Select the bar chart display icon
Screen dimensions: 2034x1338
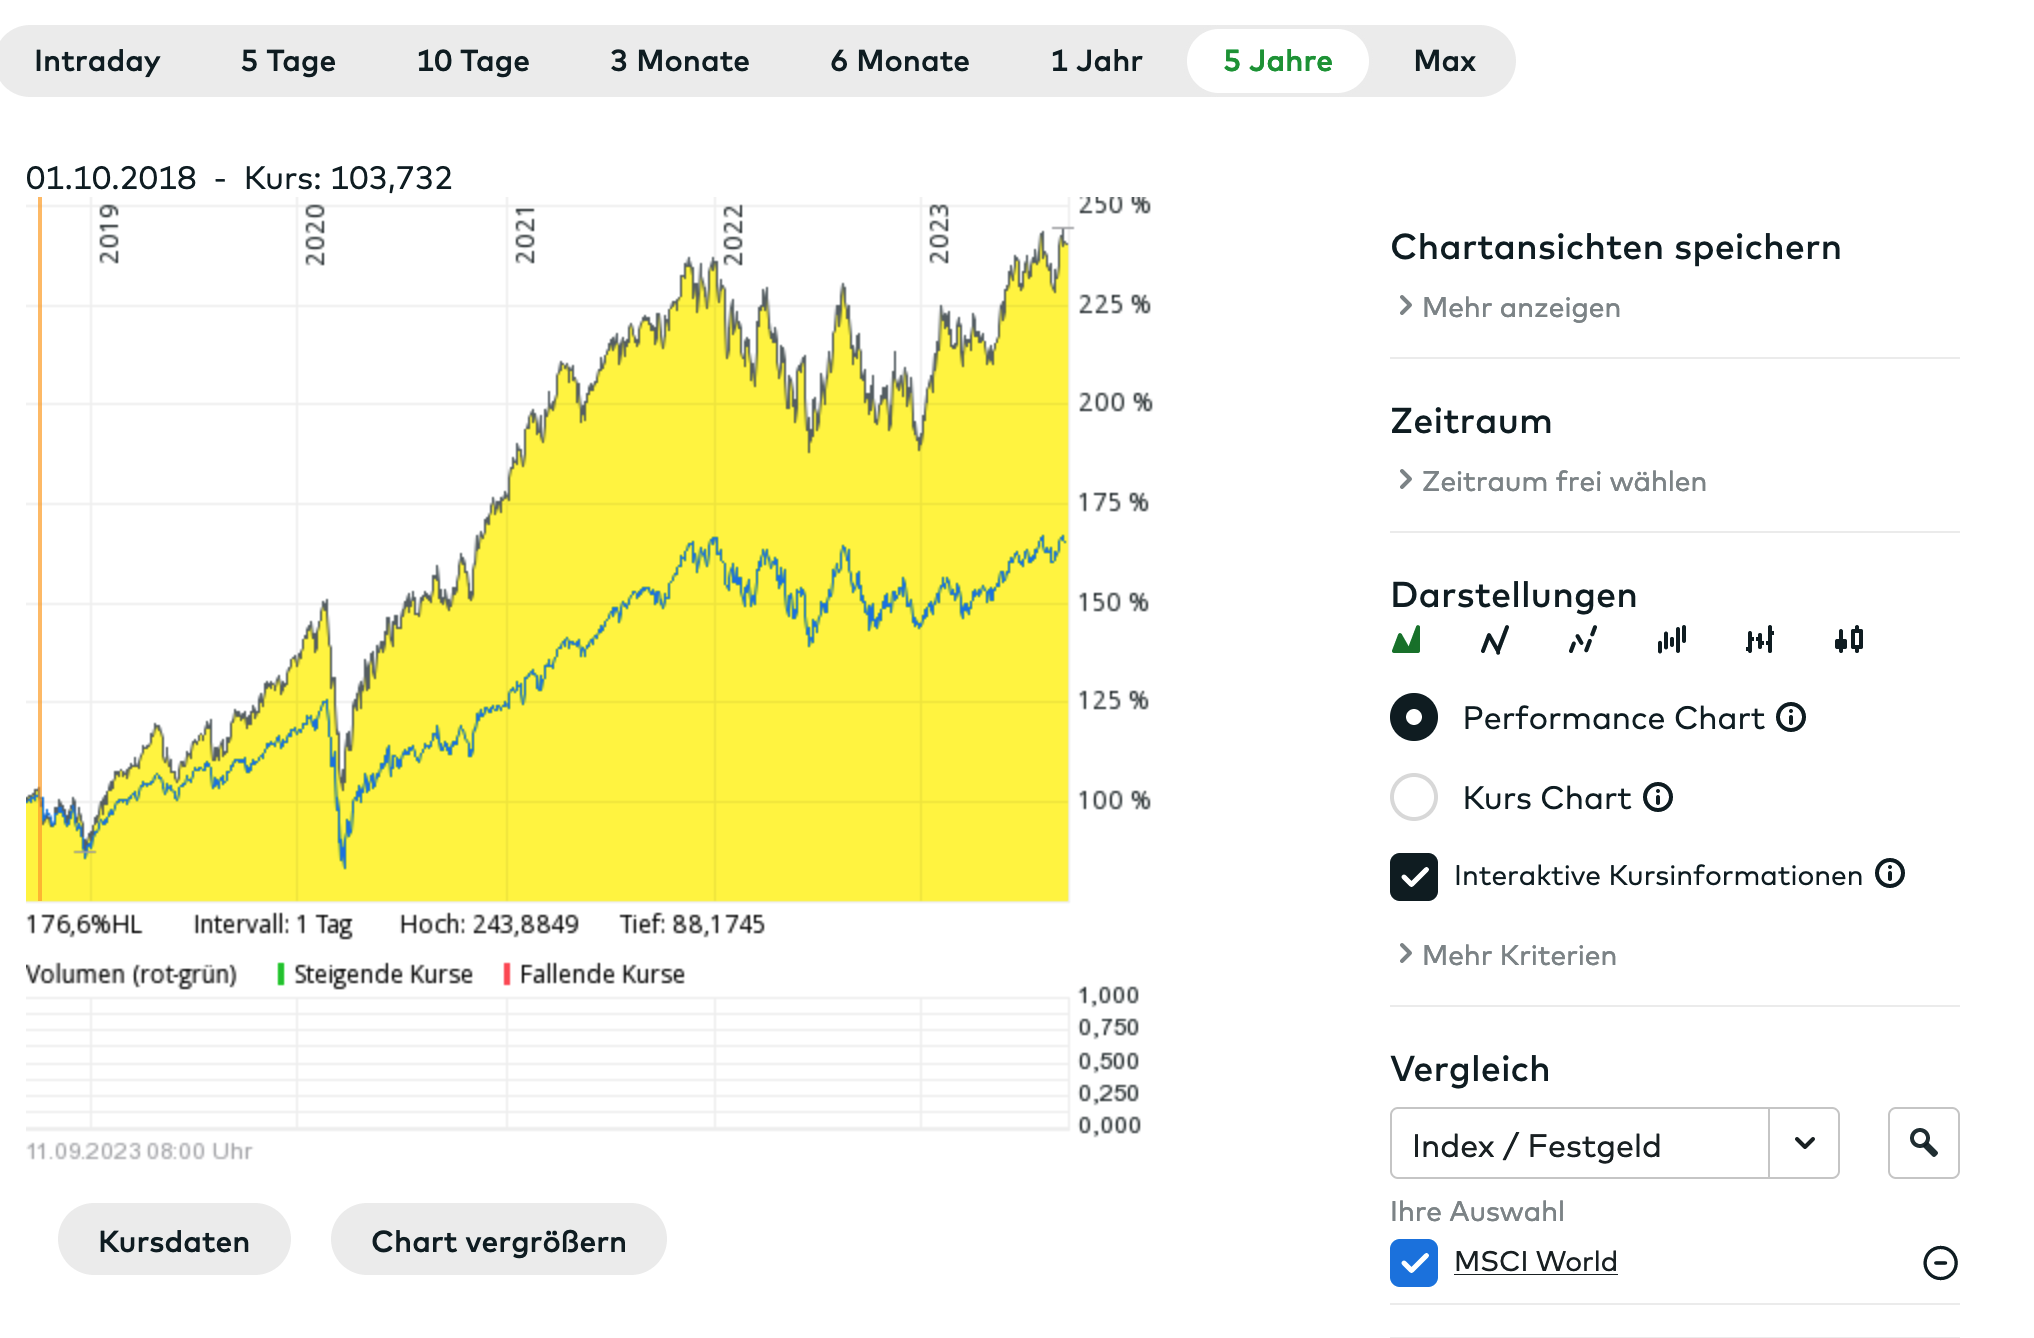(x=1671, y=640)
